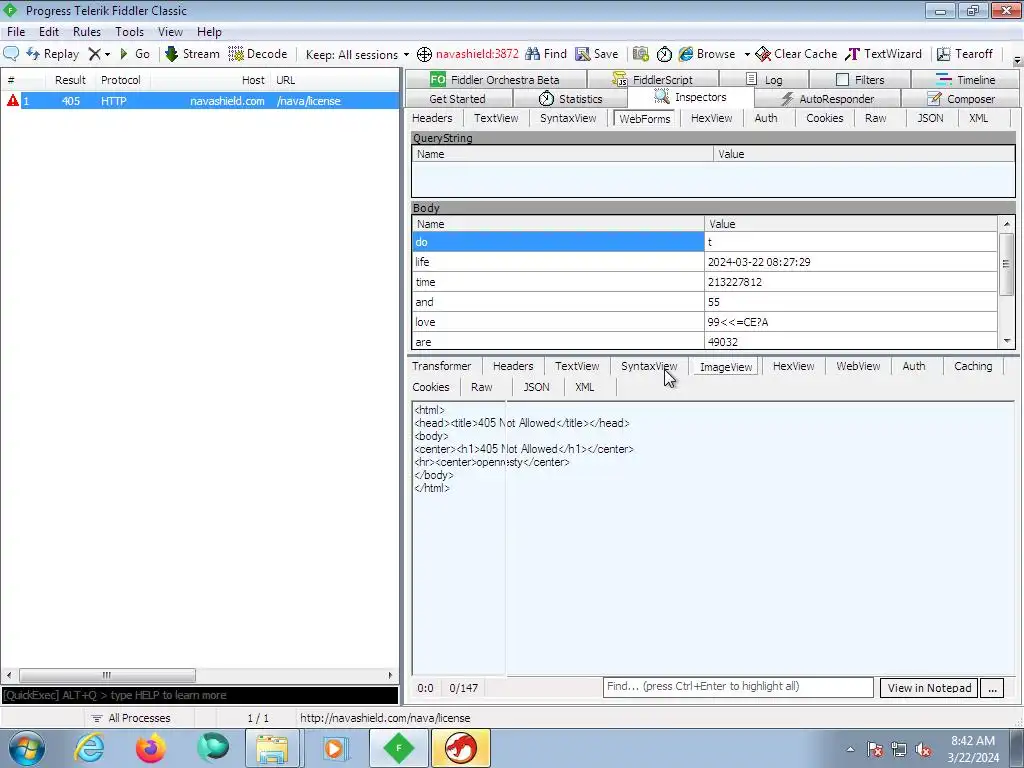Open the Rules menu
The height and width of the screenshot is (768, 1024).
(x=87, y=31)
